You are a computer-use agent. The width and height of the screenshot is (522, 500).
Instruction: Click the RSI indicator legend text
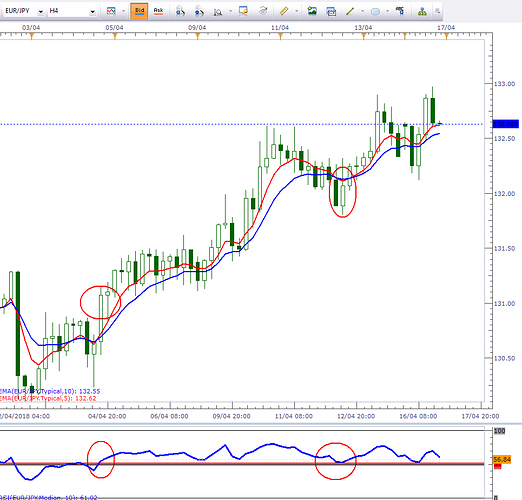click(48, 497)
